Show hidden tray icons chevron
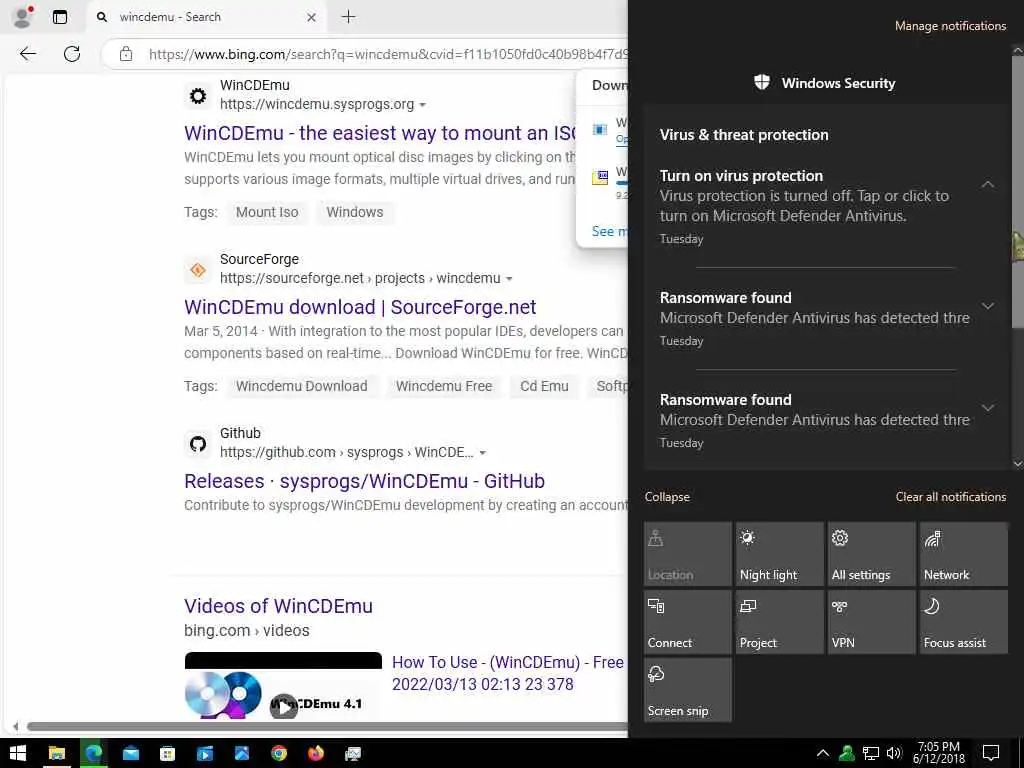Viewport: 1024px width, 768px height. pyautogui.click(x=823, y=754)
